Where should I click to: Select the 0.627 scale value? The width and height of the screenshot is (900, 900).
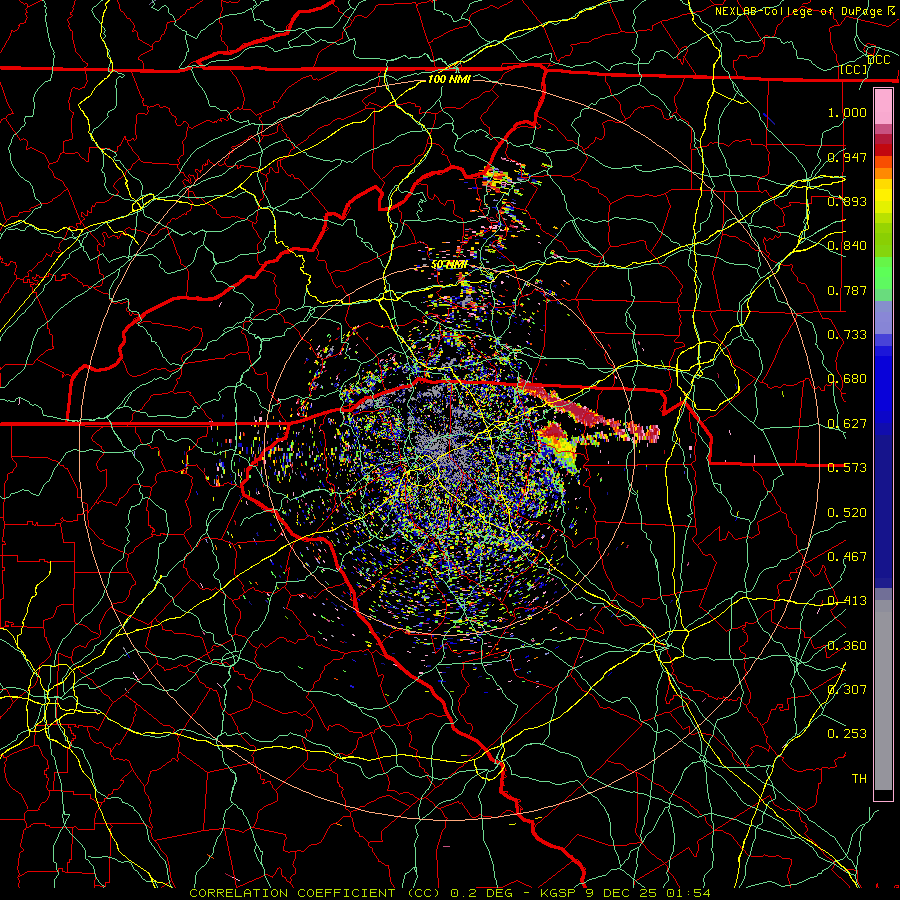click(x=847, y=423)
